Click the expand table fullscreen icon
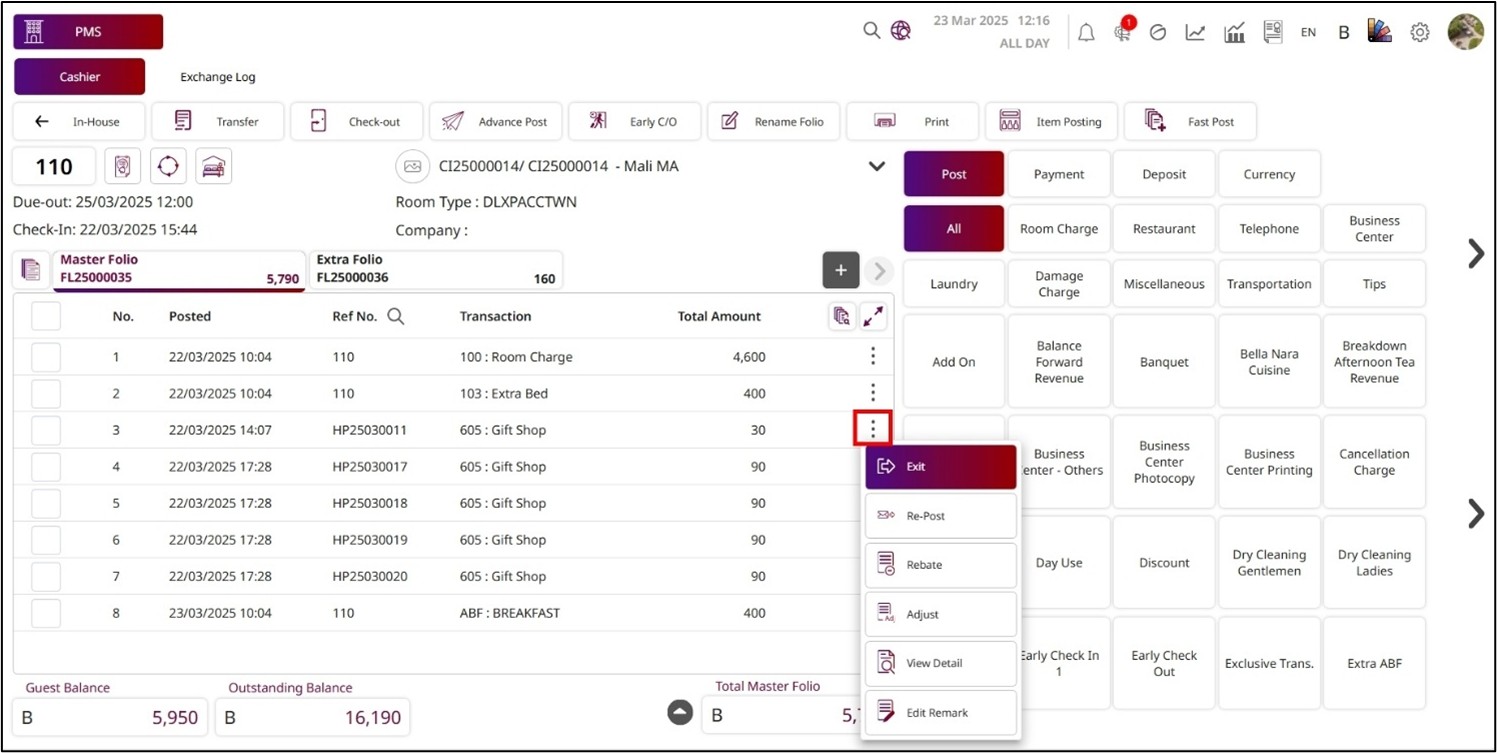The width and height of the screenshot is (1497, 753). pyautogui.click(x=873, y=317)
